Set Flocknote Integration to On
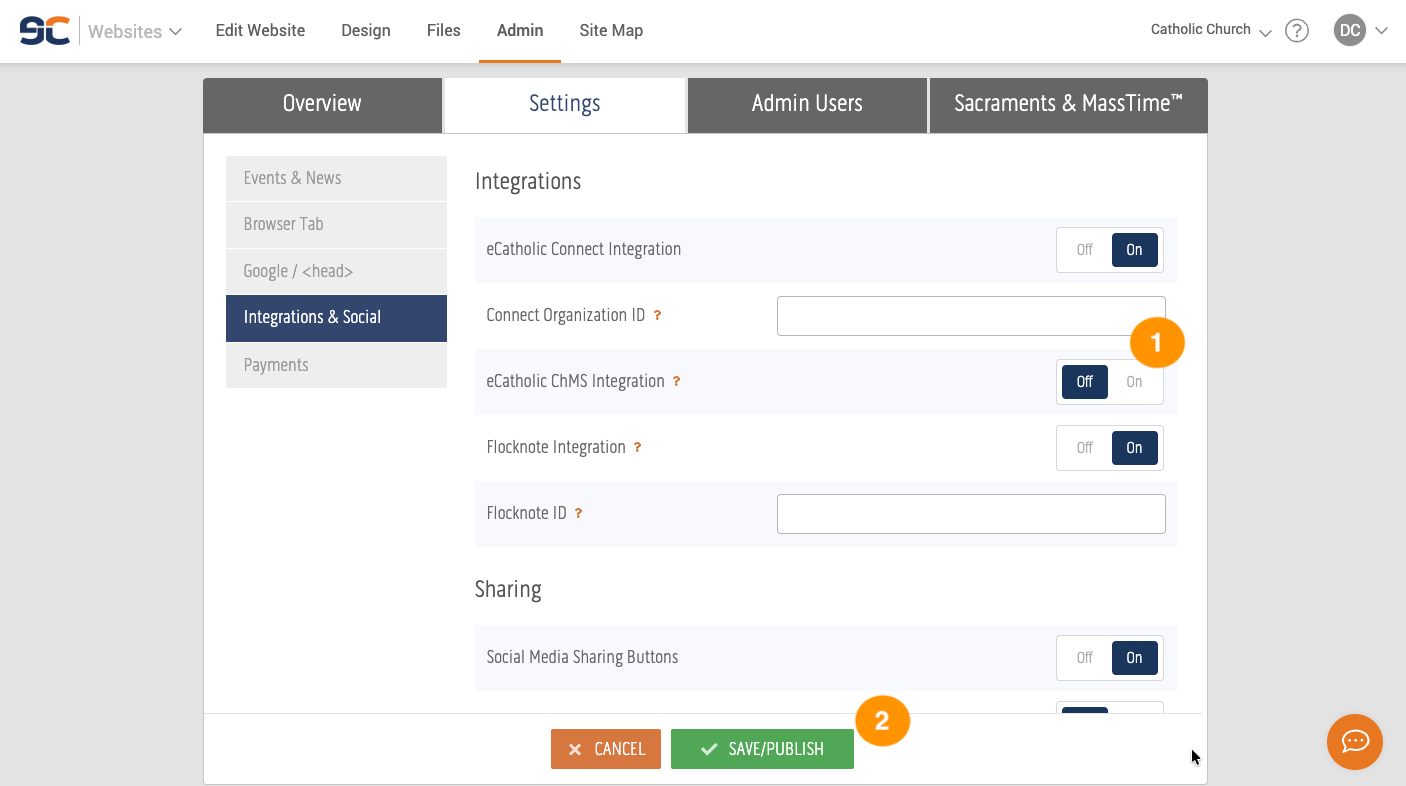The width and height of the screenshot is (1406, 786). 1134,448
